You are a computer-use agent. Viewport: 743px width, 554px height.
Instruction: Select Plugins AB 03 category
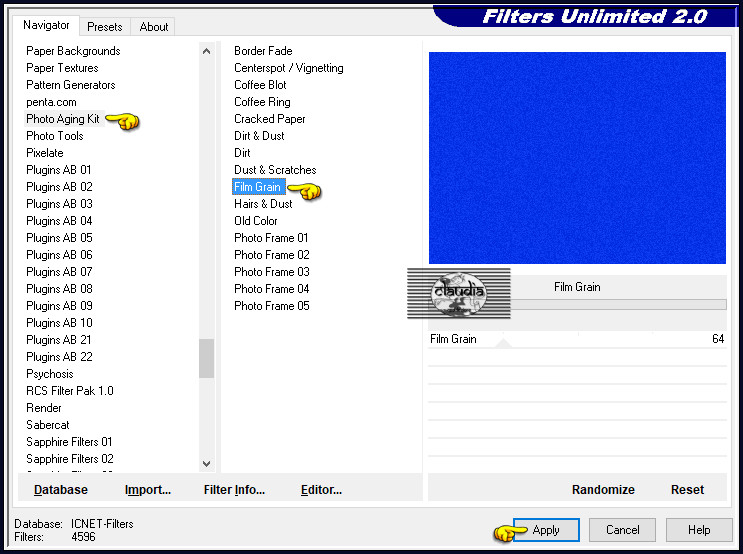pos(59,204)
